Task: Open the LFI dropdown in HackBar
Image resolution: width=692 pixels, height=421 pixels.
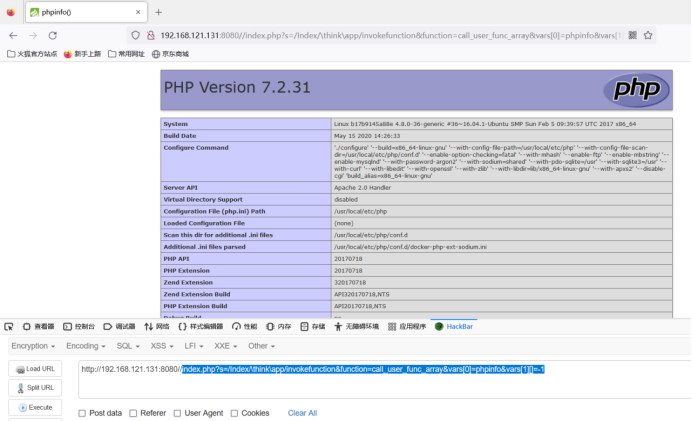Action: 194,346
